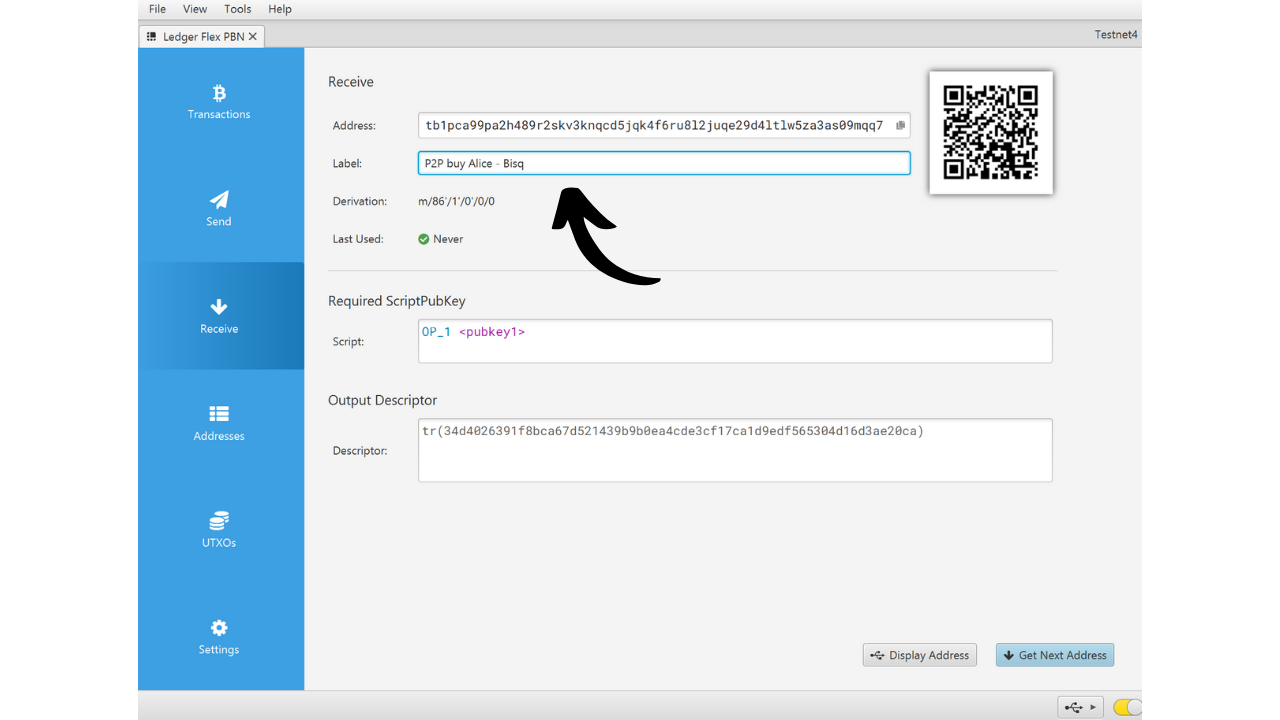Open the View menu
1280x720 pixels.
click(x=195, y=9)
